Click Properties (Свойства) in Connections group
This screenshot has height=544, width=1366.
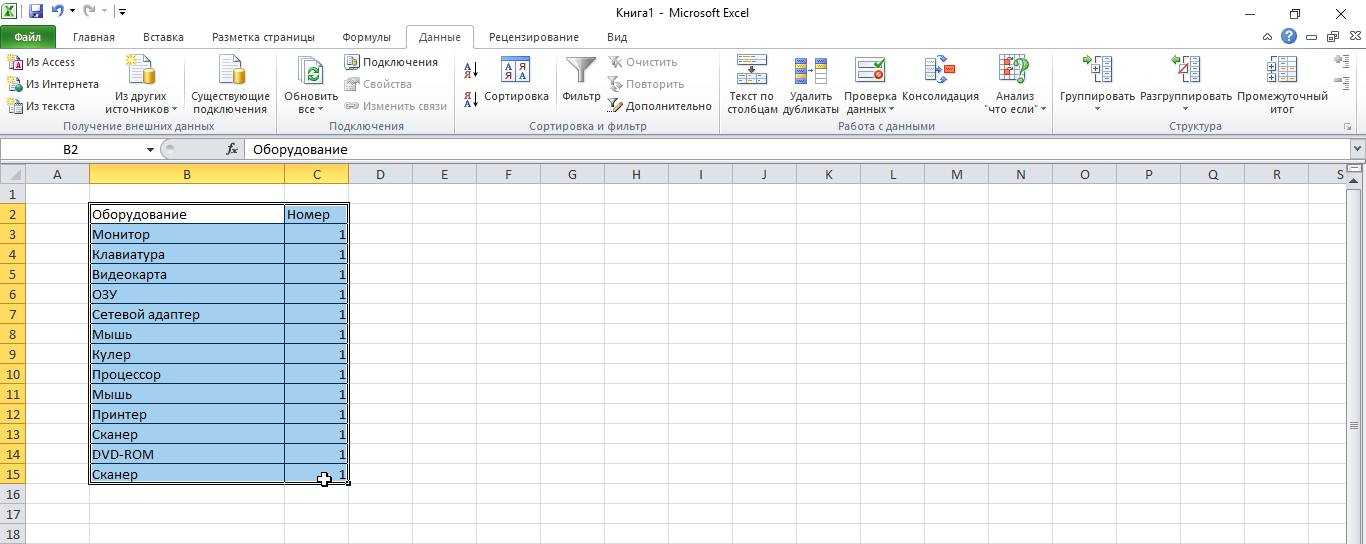point(378,84)
